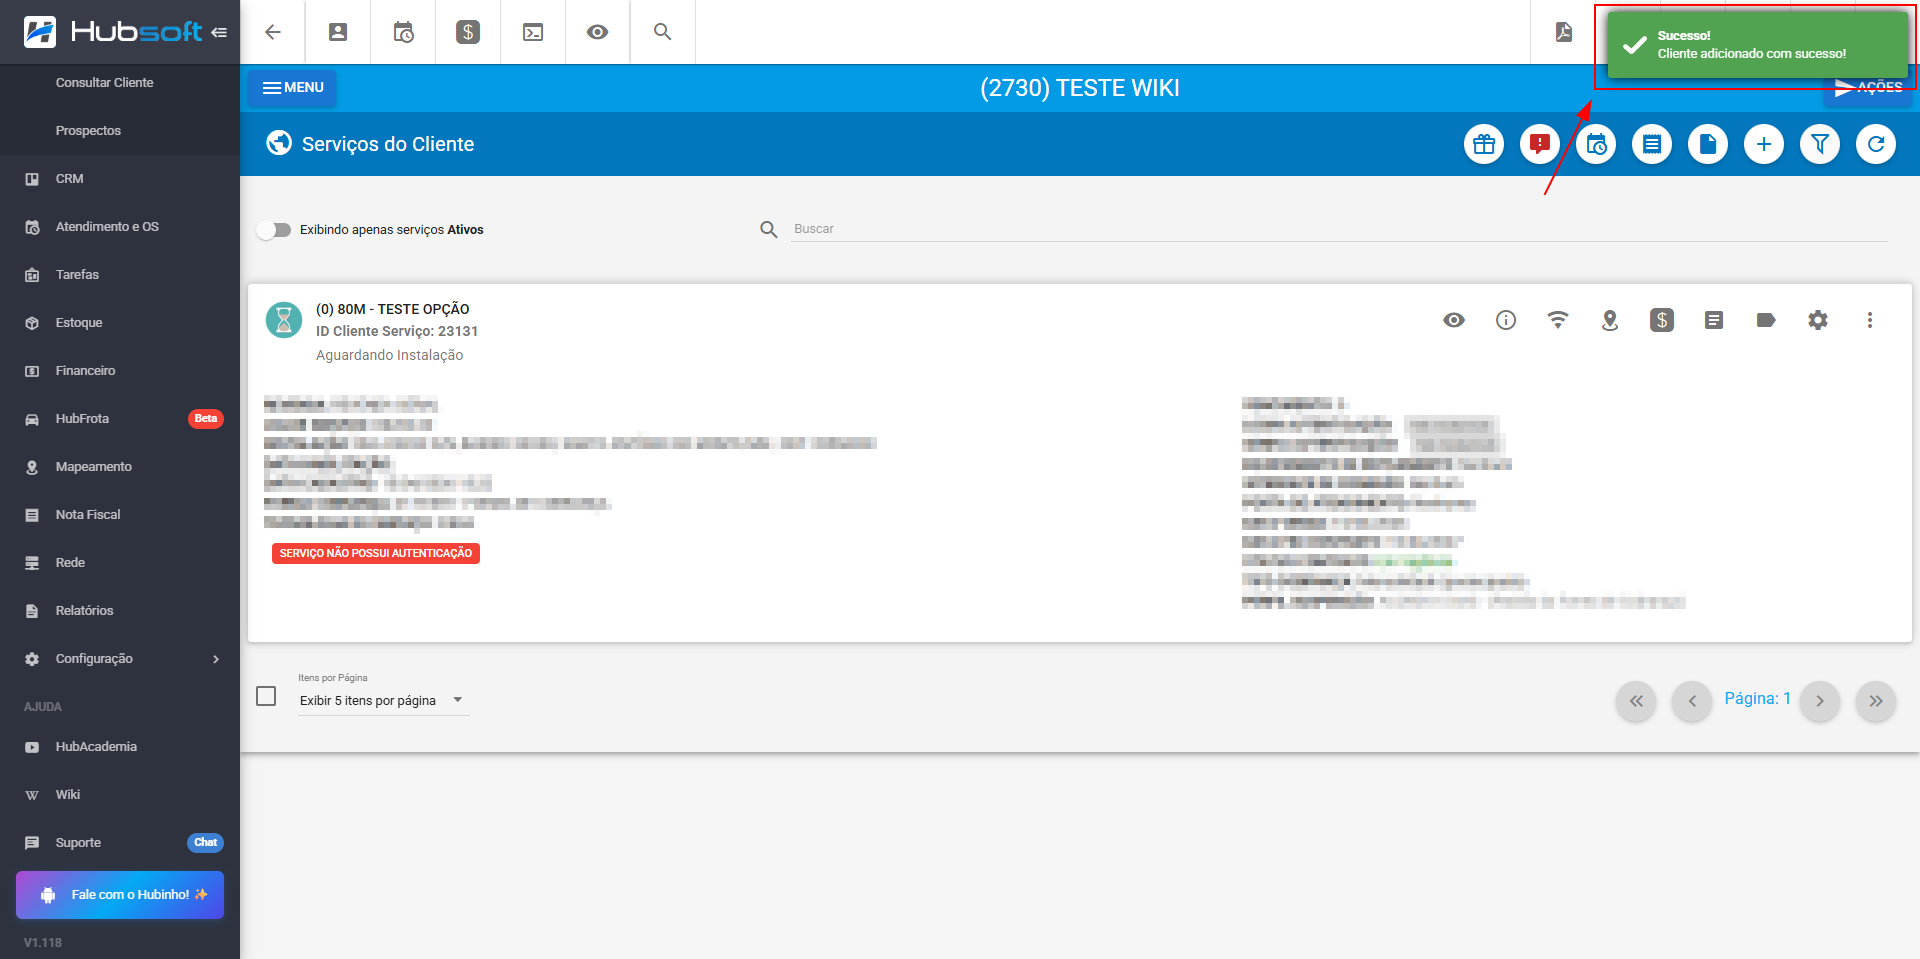Viewport: 1920px width, 959px height.
Task: Open the terminal console icon in top toolbar
Action: pos(533,32)
